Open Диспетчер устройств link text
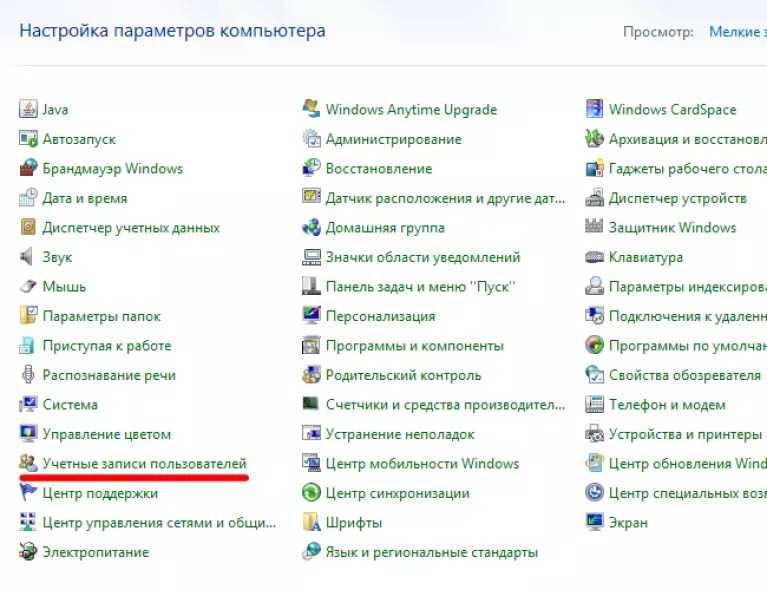The height and width of the screenshot is (590, 767). click(x=677, y=198)
